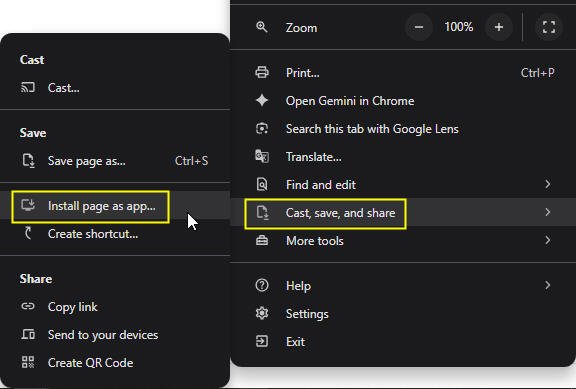Click the Zoom magnifier icon
The image size is (576, 389).
coord(262,27)
